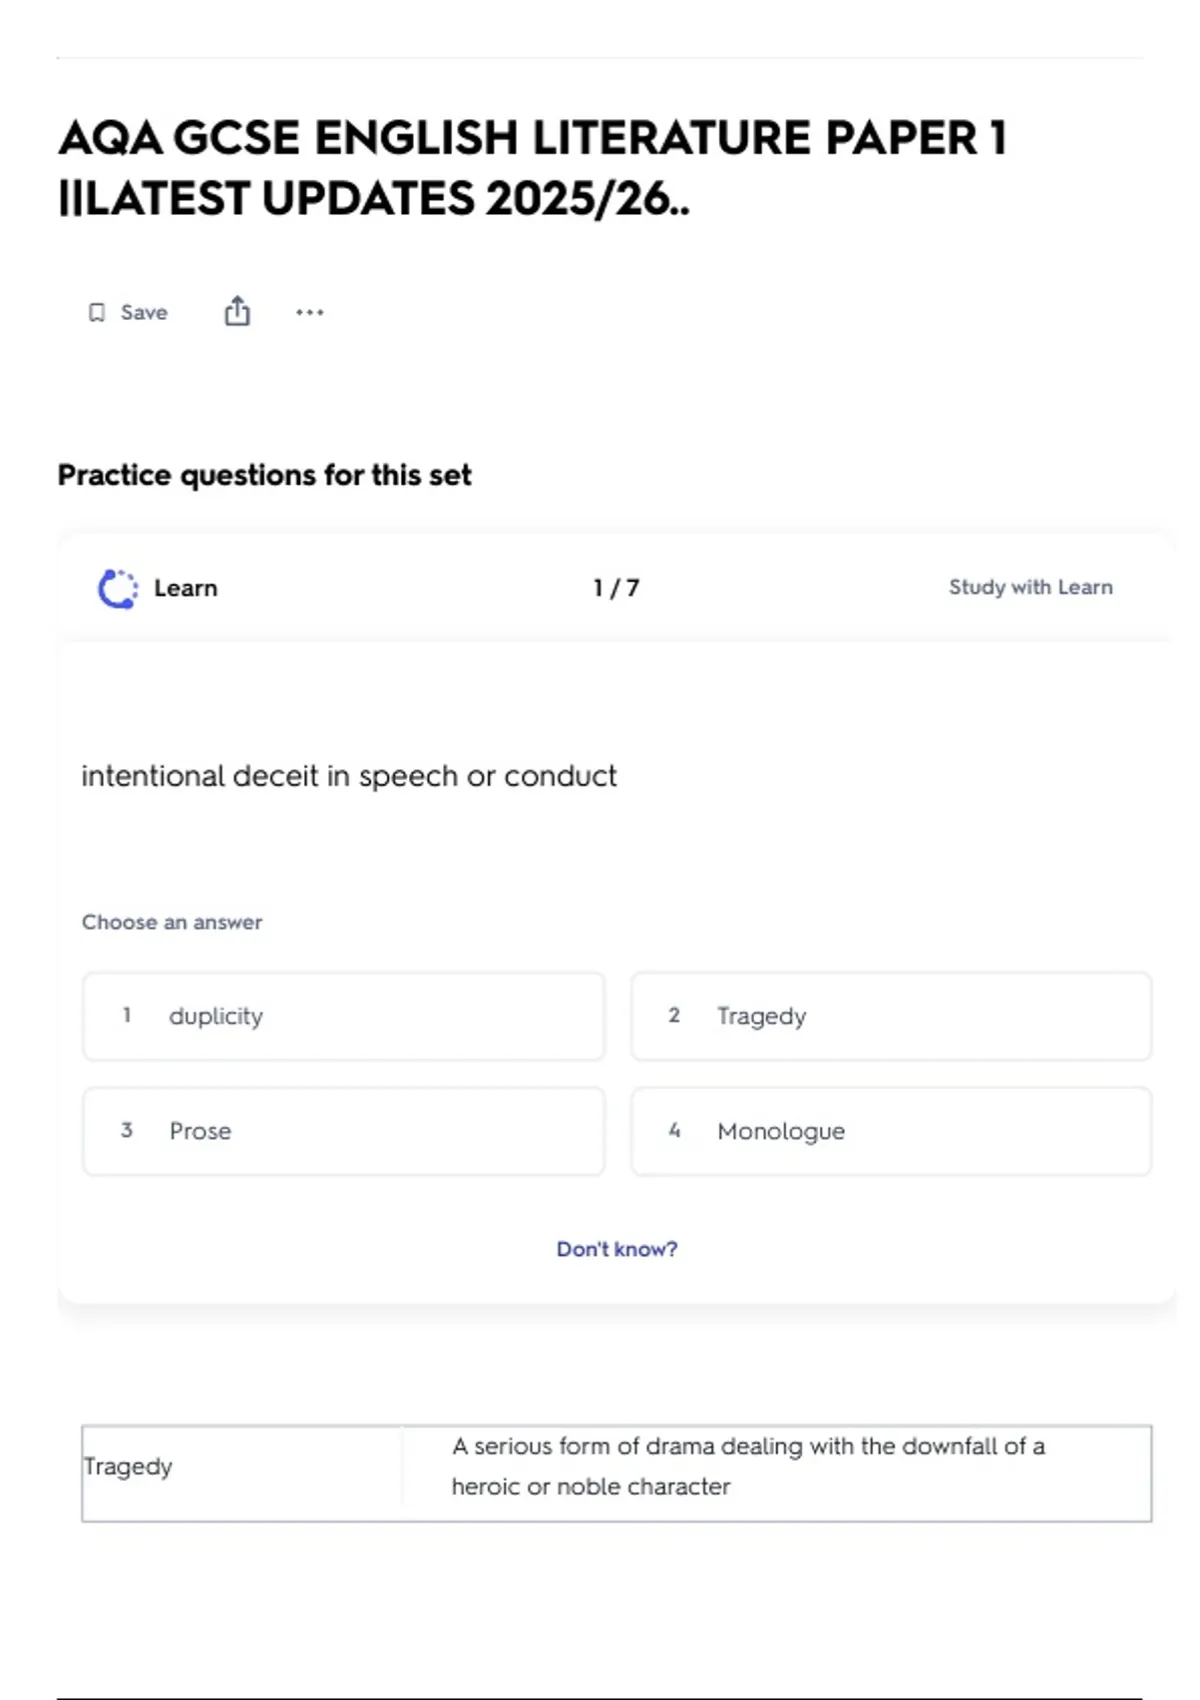Pick answer option 3, Prose
The width and height of the screenshot is (1200, 1700).
pyautogui.click(x=343, y=1131)
